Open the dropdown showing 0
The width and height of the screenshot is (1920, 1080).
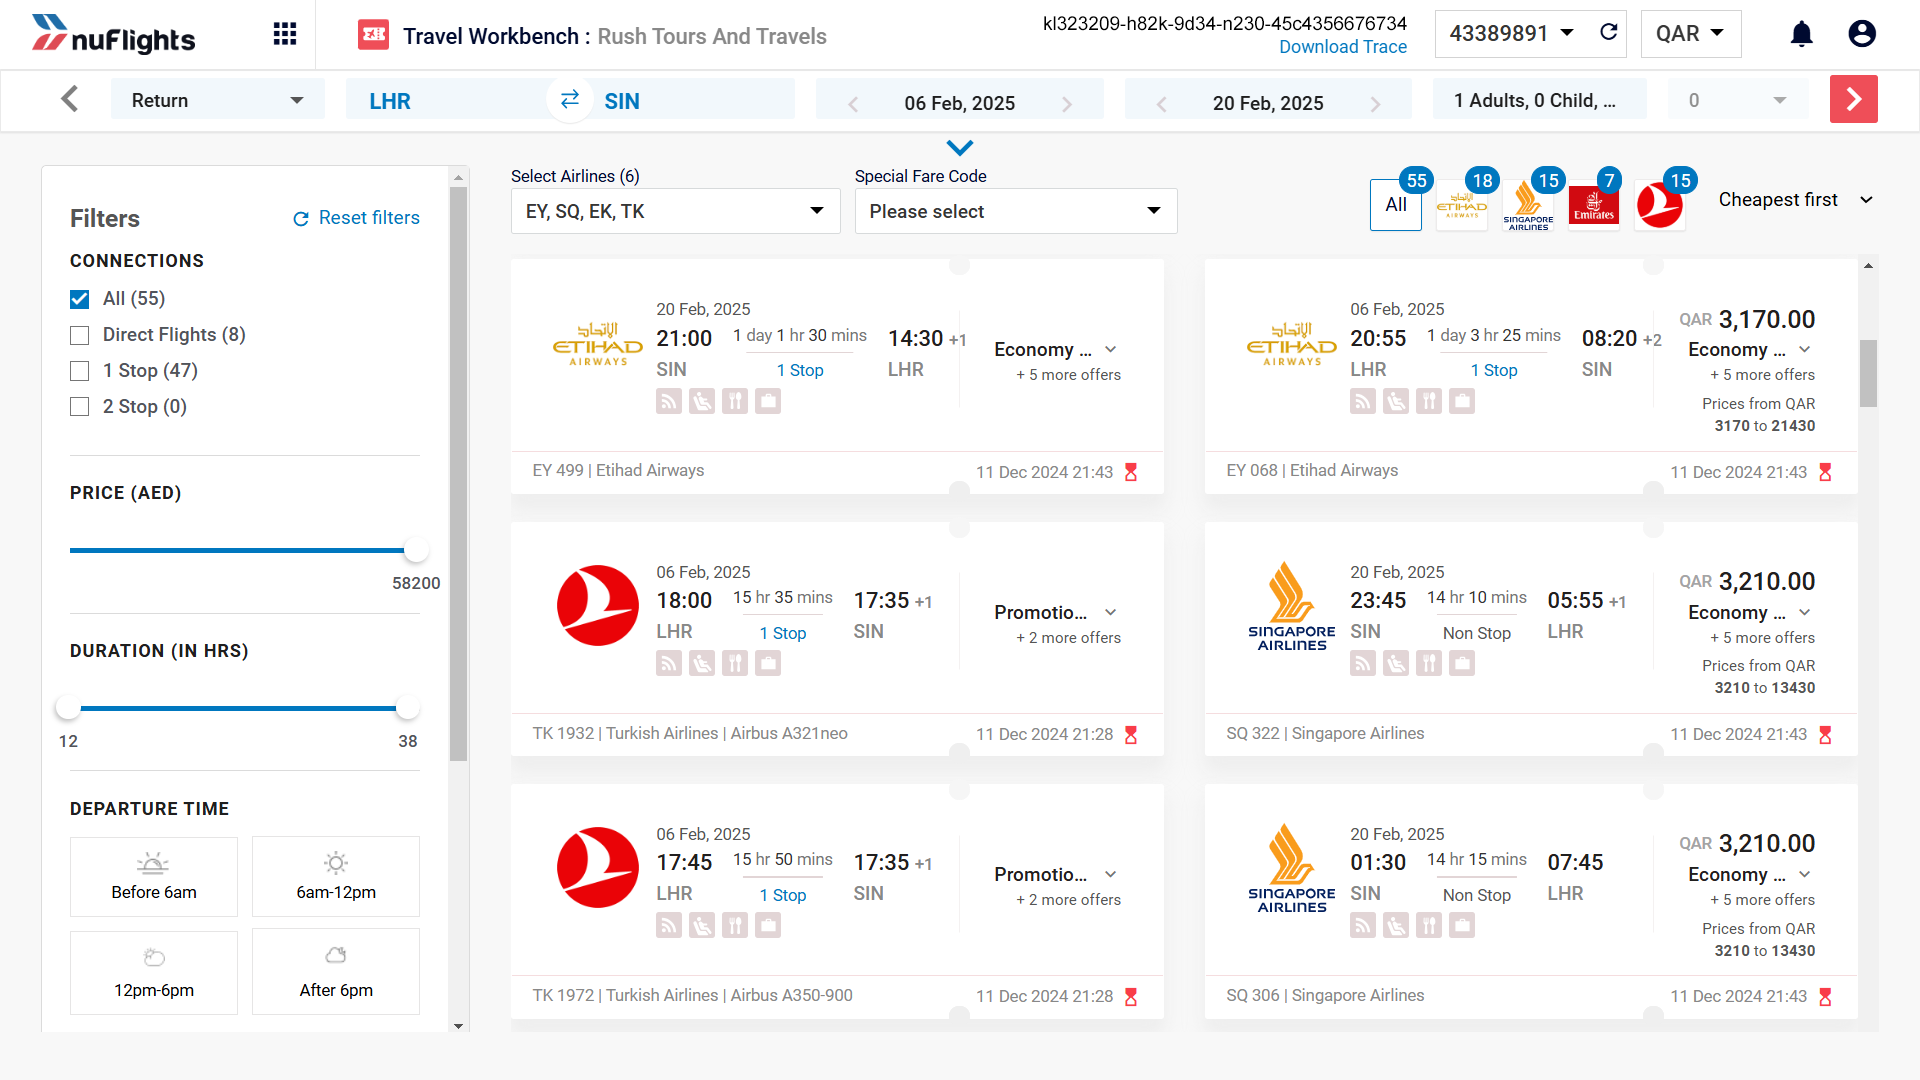[1738, 100]
